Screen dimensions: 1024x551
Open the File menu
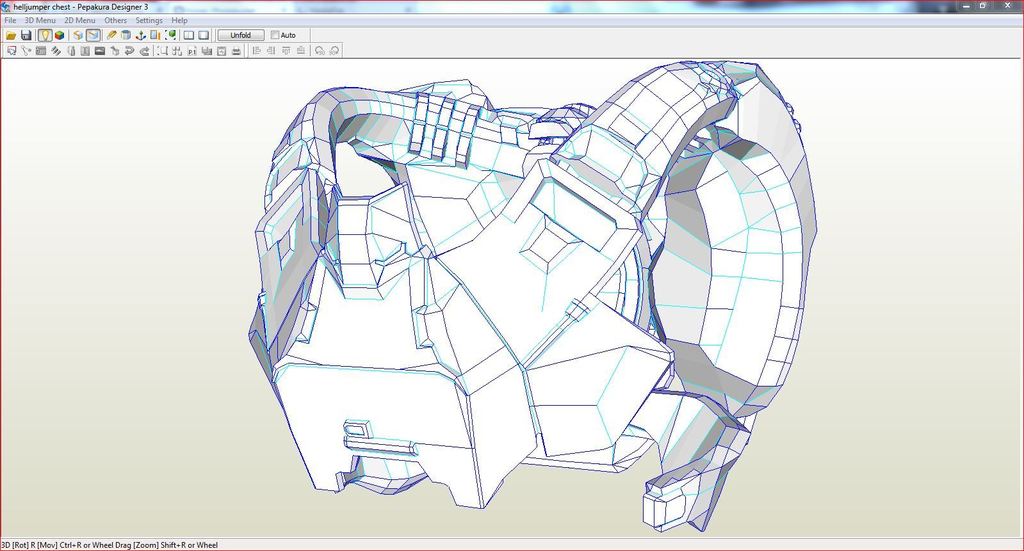click(10, 20)
